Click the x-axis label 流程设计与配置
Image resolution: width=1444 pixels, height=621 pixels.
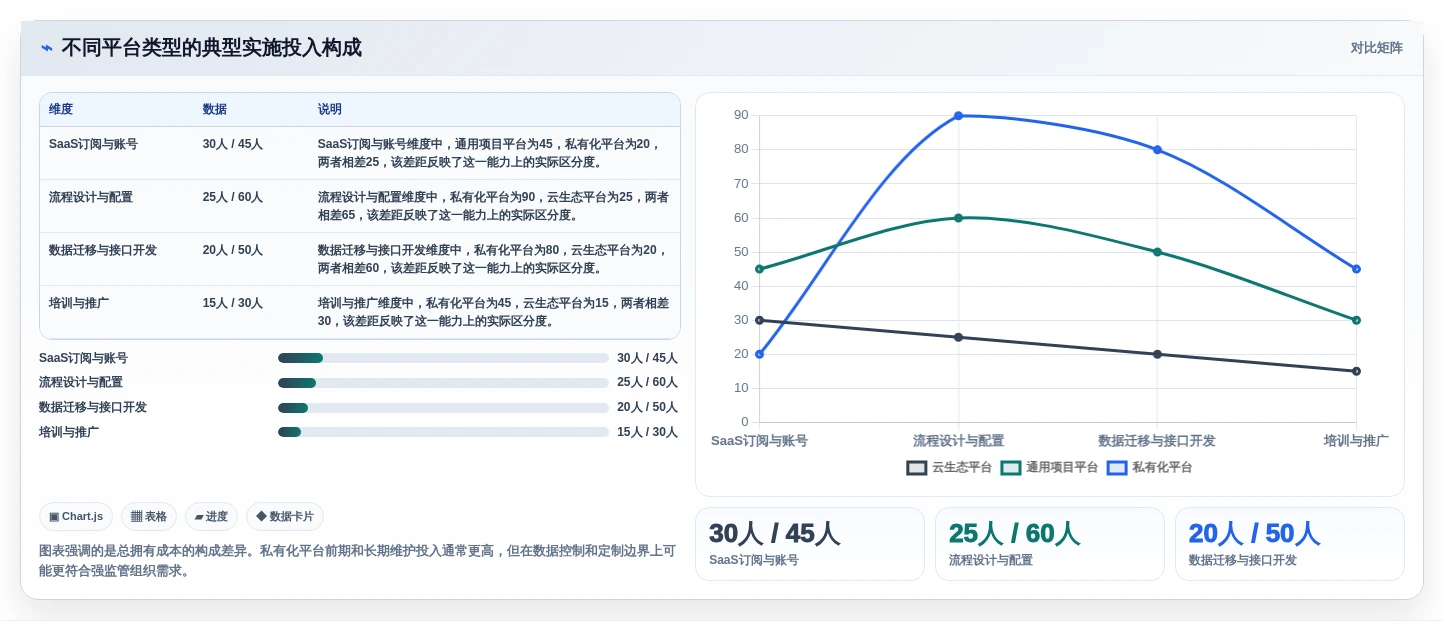click(958, 441)
